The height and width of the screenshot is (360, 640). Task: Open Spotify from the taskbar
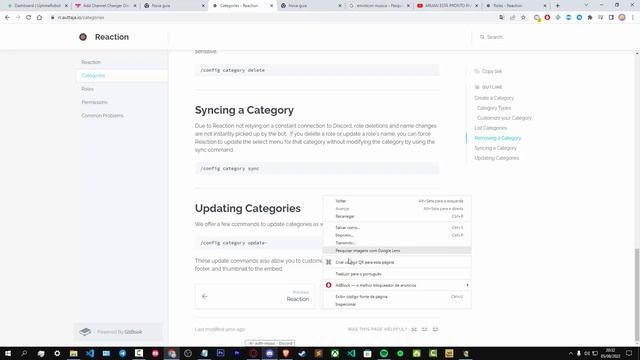[x=384, y=353]
